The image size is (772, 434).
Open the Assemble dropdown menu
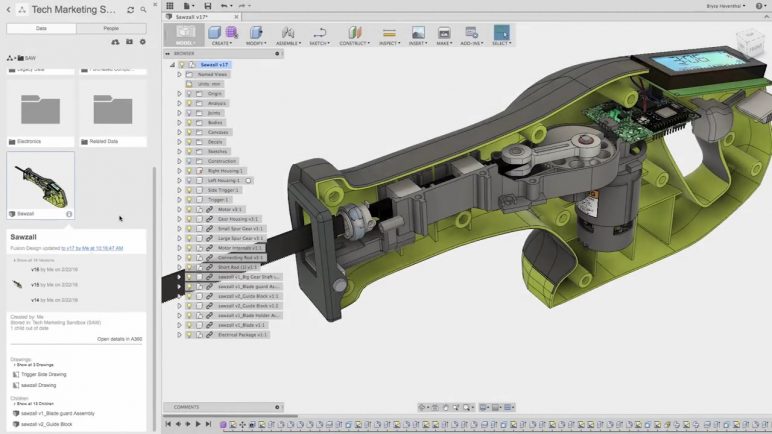289,43
